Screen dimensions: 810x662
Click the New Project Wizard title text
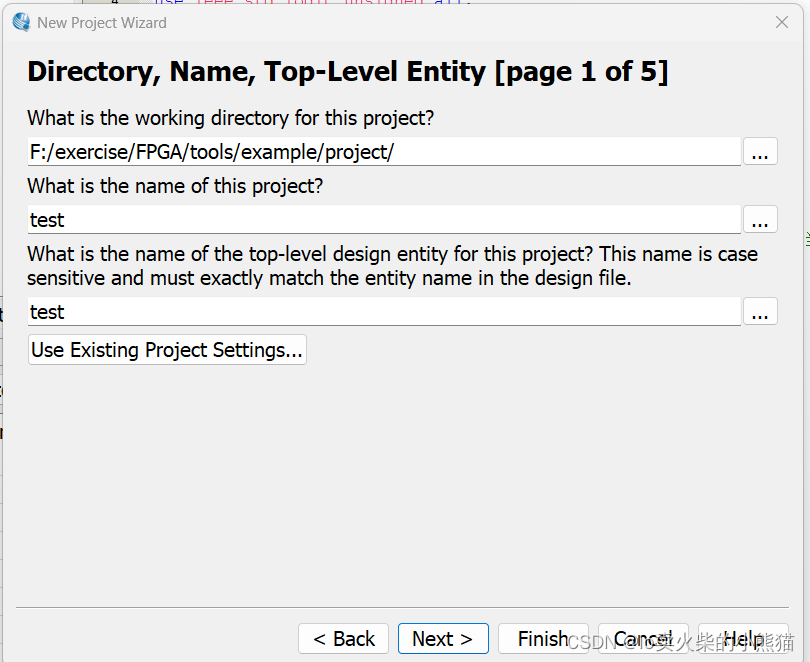click(102, 22)
